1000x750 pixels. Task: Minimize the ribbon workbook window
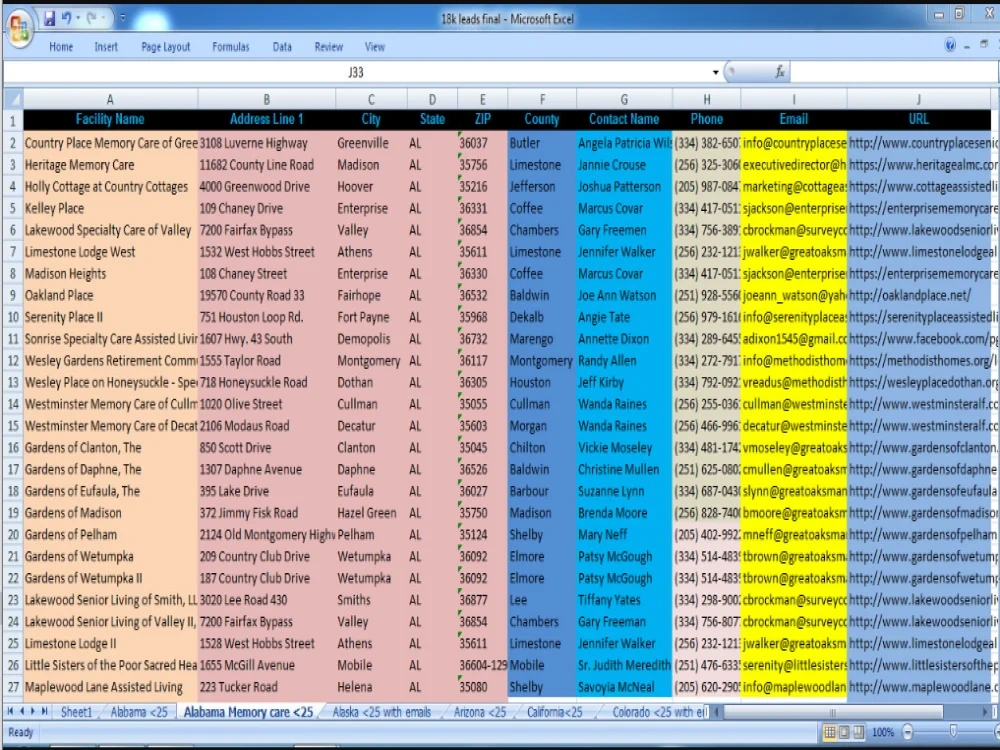coord(967,45)
